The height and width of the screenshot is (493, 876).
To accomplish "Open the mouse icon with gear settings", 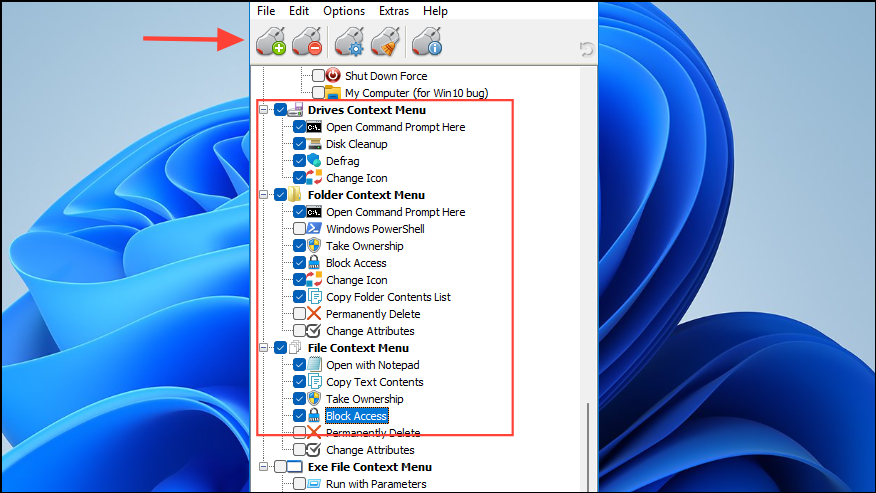I will point(349,41).
